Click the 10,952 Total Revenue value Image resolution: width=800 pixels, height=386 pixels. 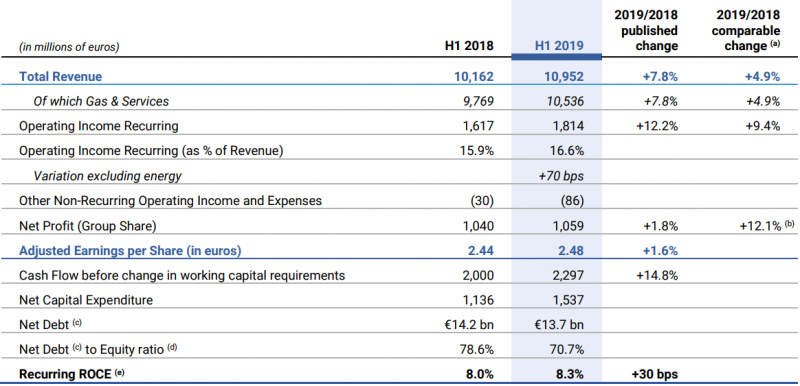[x=563, y=76]
